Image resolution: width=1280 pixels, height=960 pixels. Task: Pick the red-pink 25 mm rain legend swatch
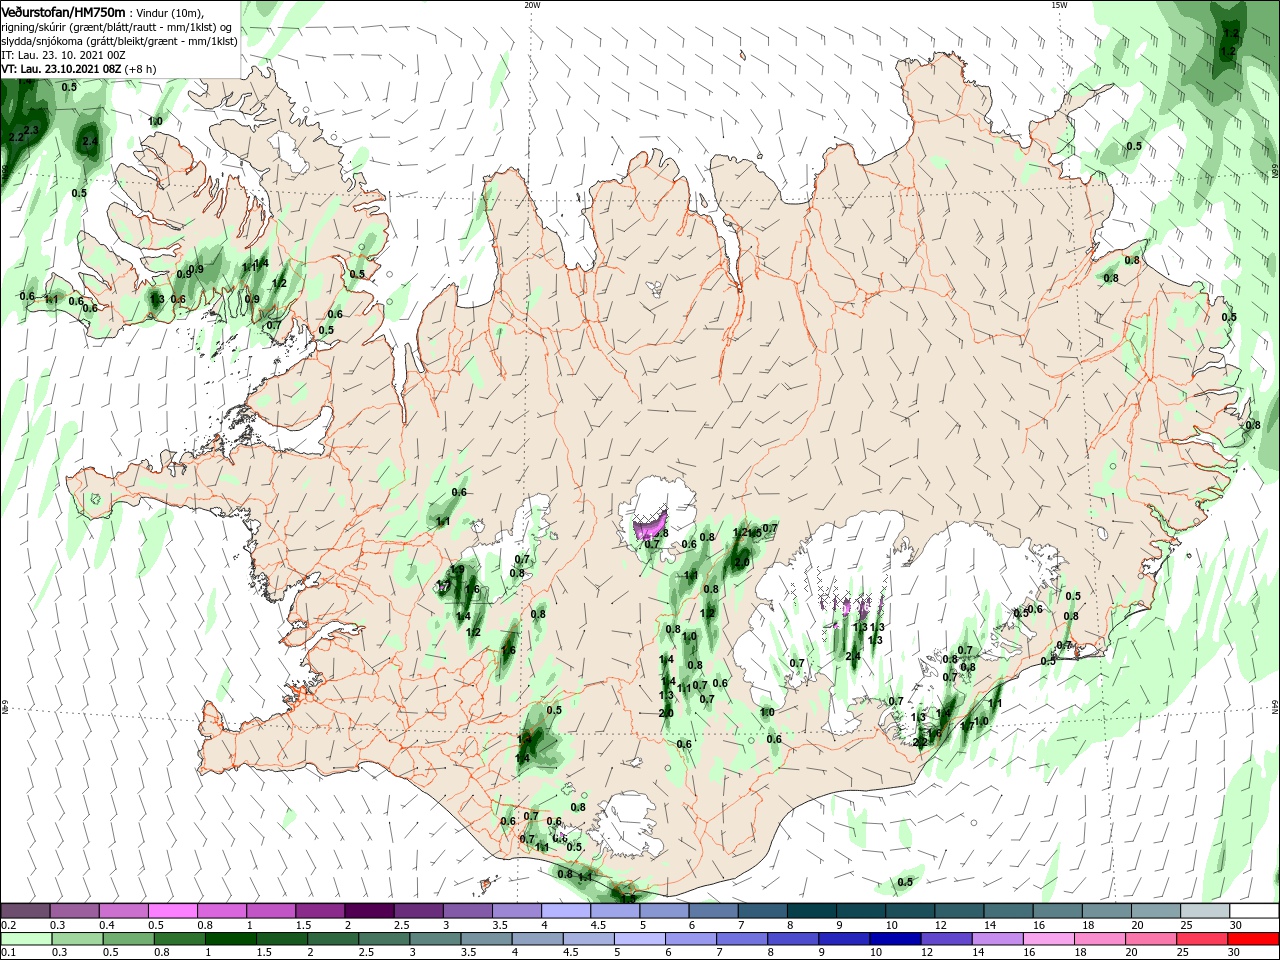click(1205, 940)
